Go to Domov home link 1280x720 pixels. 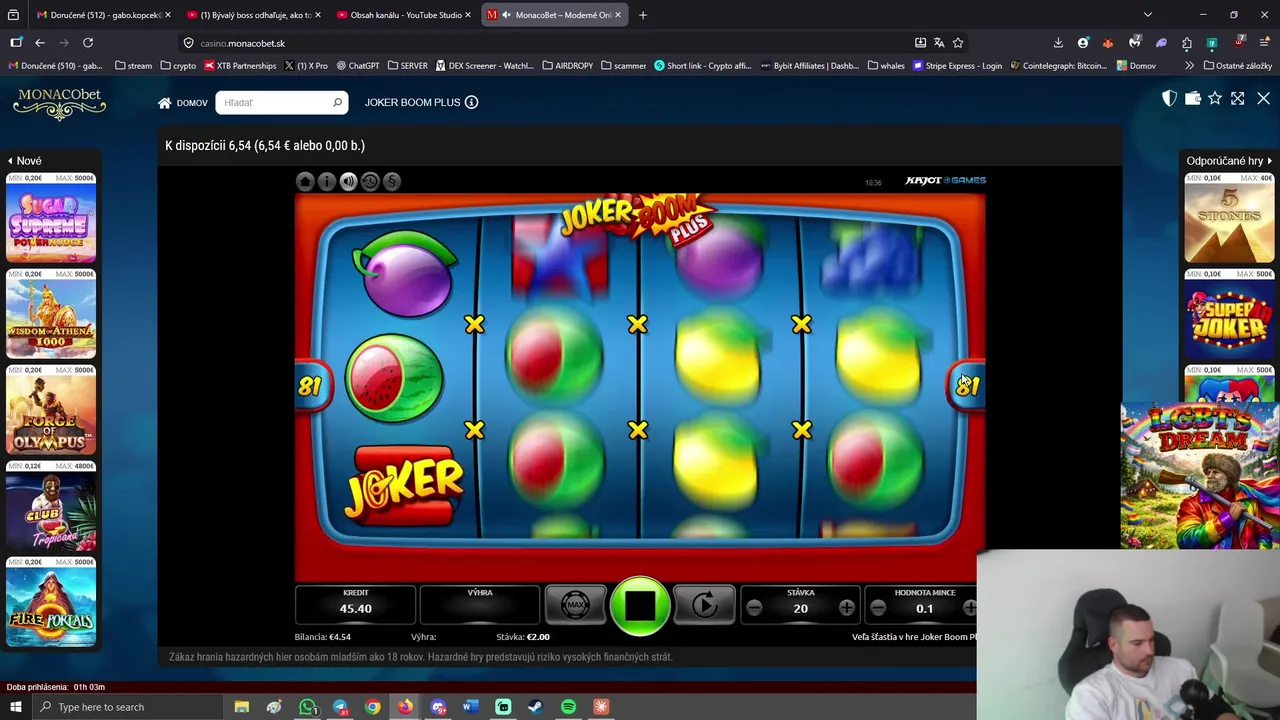point(183,103)
